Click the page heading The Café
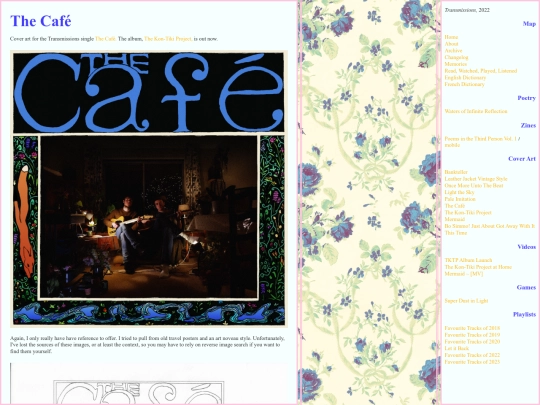Screen dimensions: 540x405 (x=41, y=21)
